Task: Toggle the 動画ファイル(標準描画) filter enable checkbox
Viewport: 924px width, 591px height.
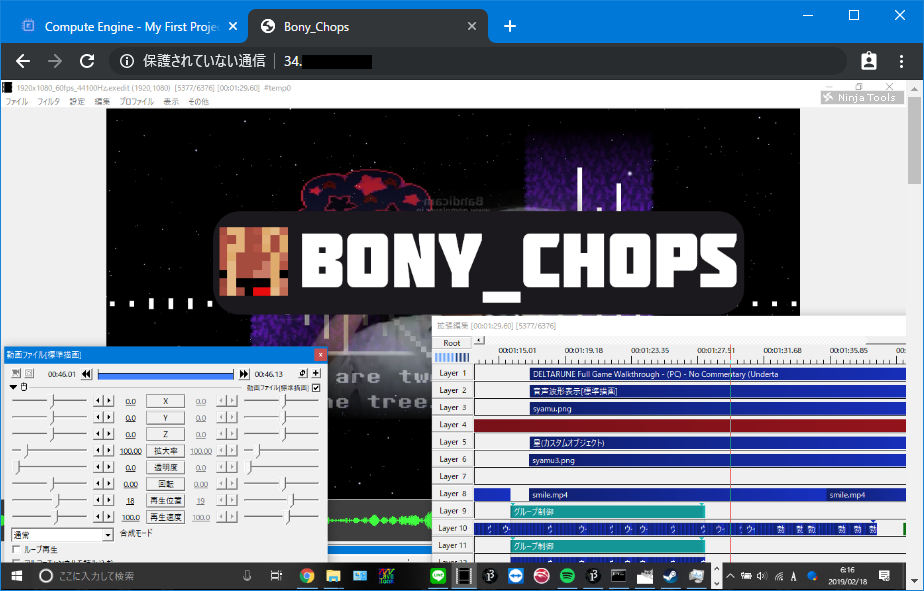Action: [316, 387]
